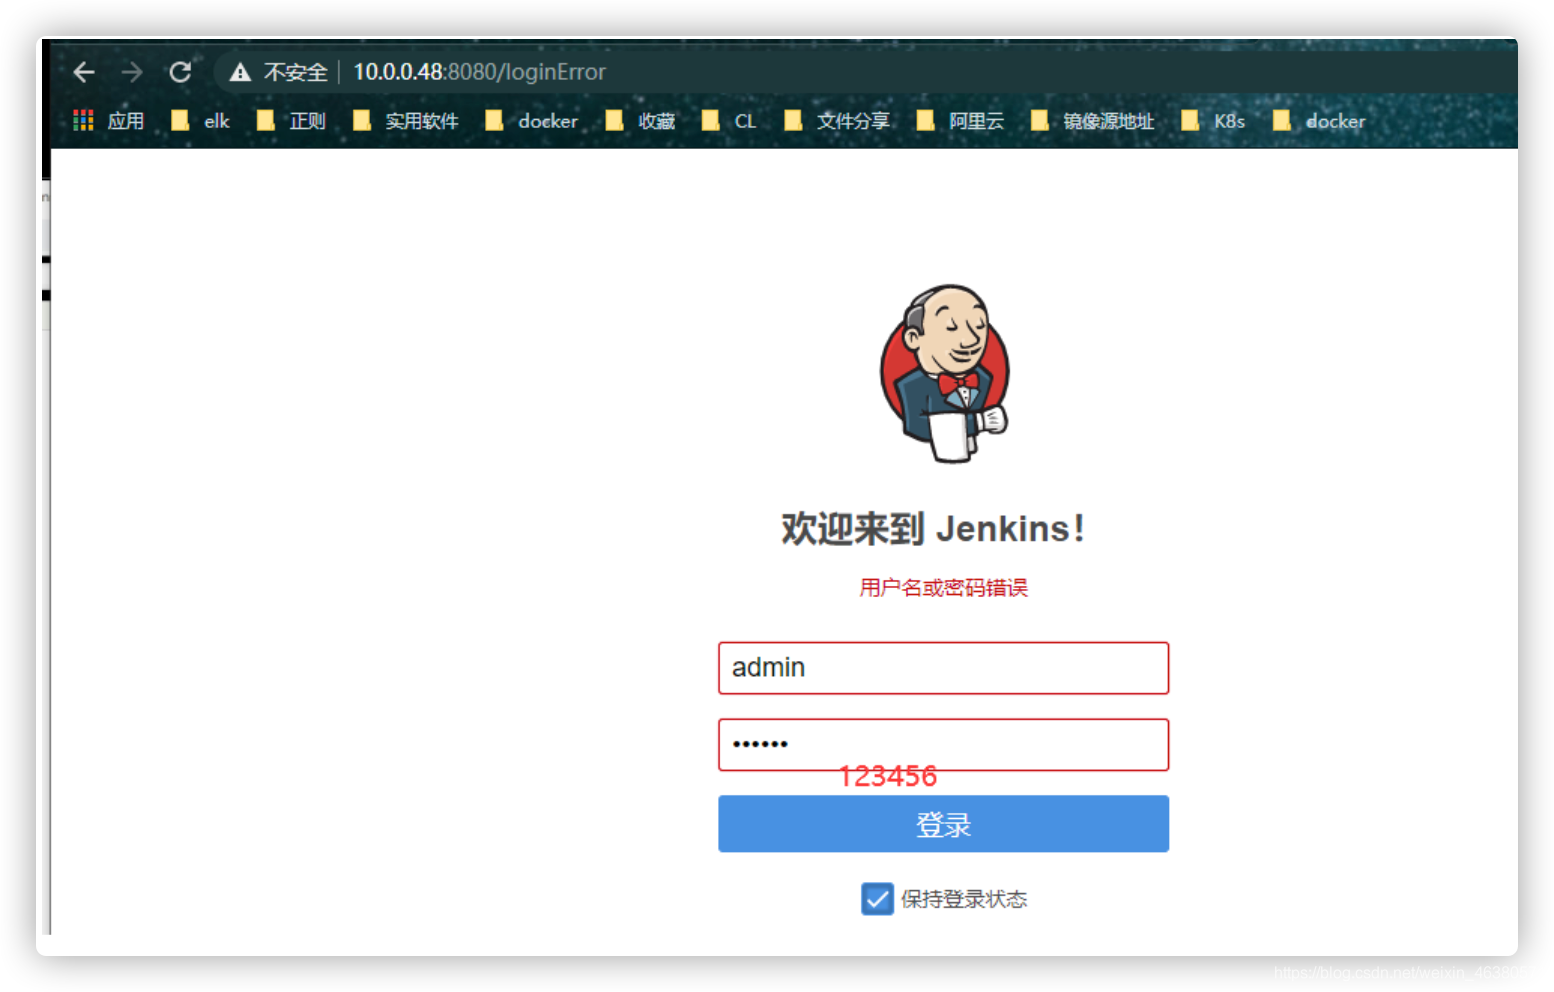
Task: Uncheck the 保持登录状态 checkbox
Action: tap(877, 899)
